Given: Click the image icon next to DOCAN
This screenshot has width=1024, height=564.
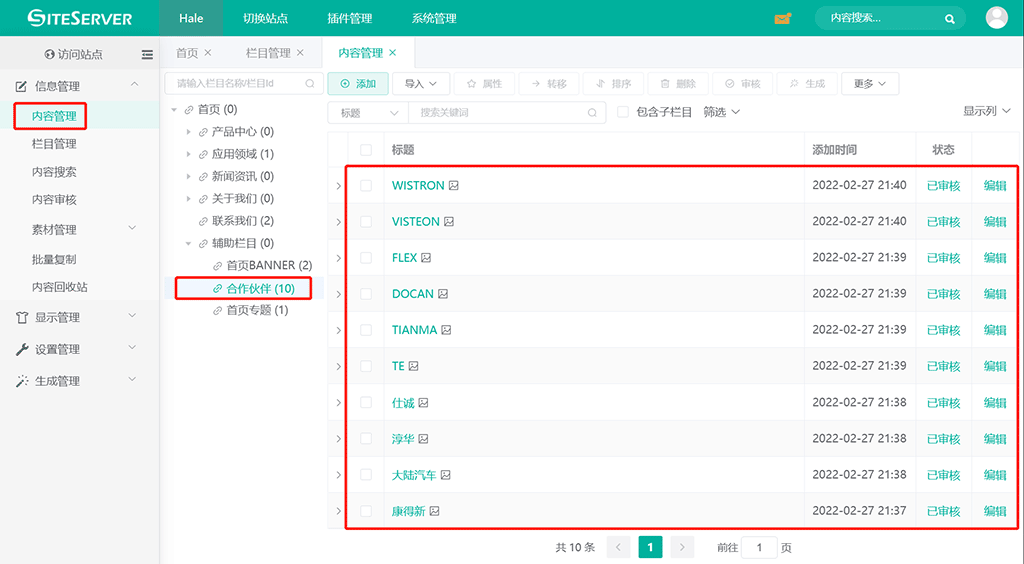Looking at the screenshot, I should [443, 294].
